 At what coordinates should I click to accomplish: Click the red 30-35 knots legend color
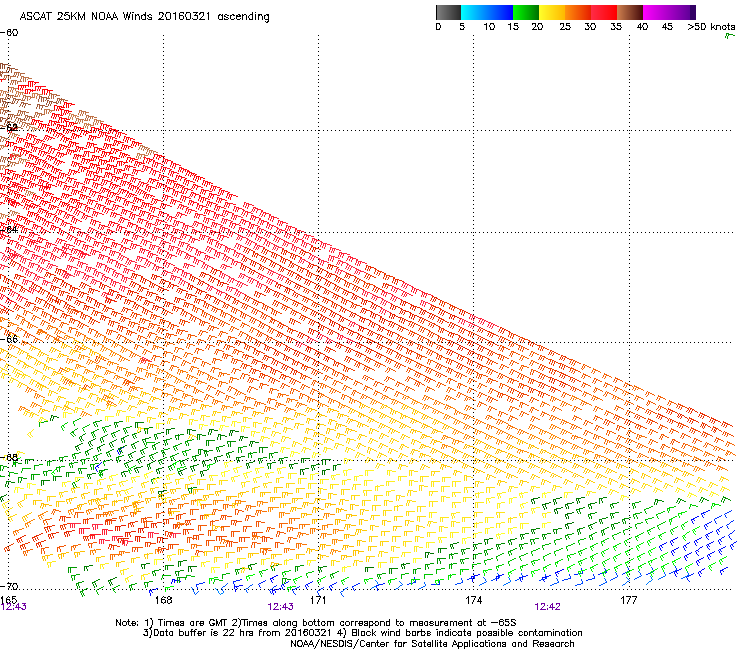(x=604, y=12)
